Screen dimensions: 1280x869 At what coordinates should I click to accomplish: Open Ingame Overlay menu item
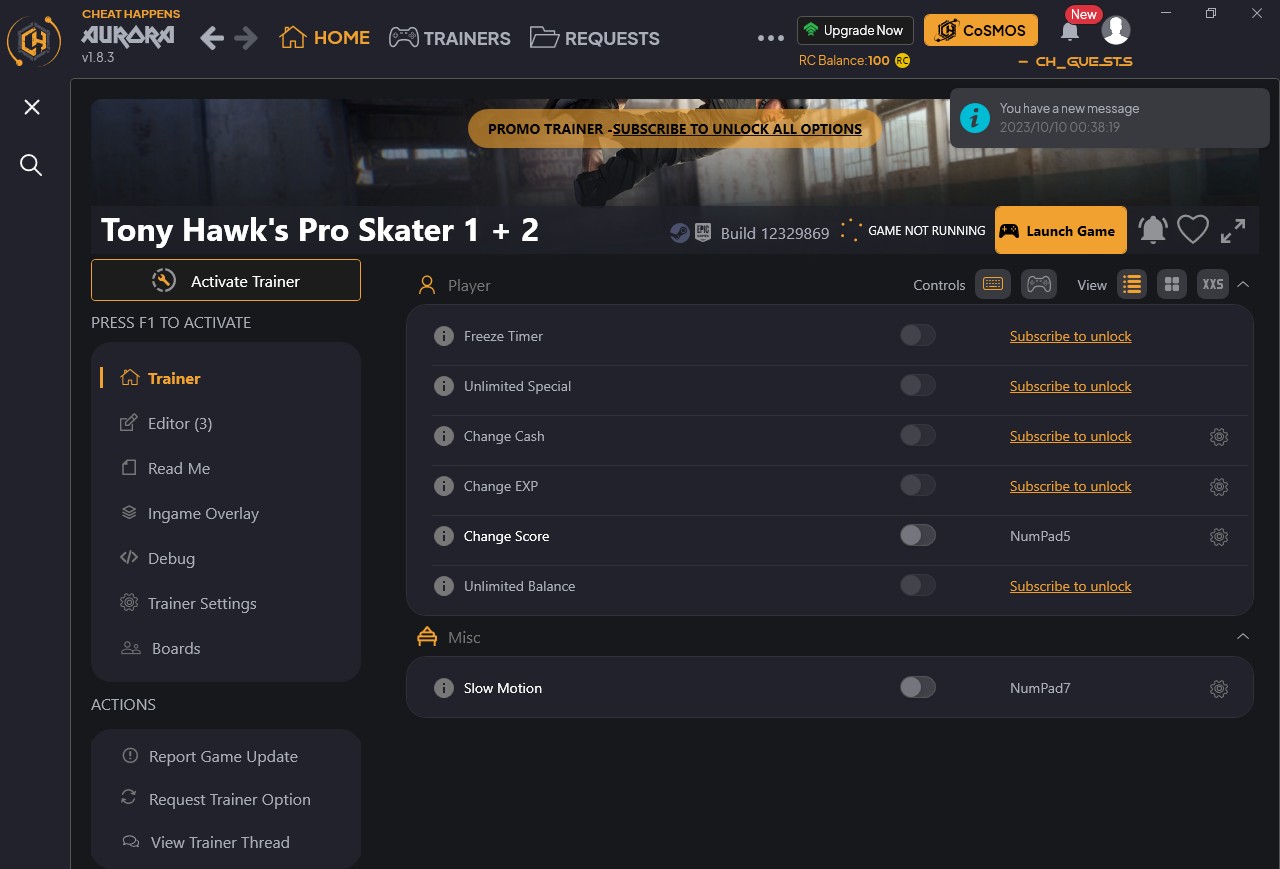[189, 513]
